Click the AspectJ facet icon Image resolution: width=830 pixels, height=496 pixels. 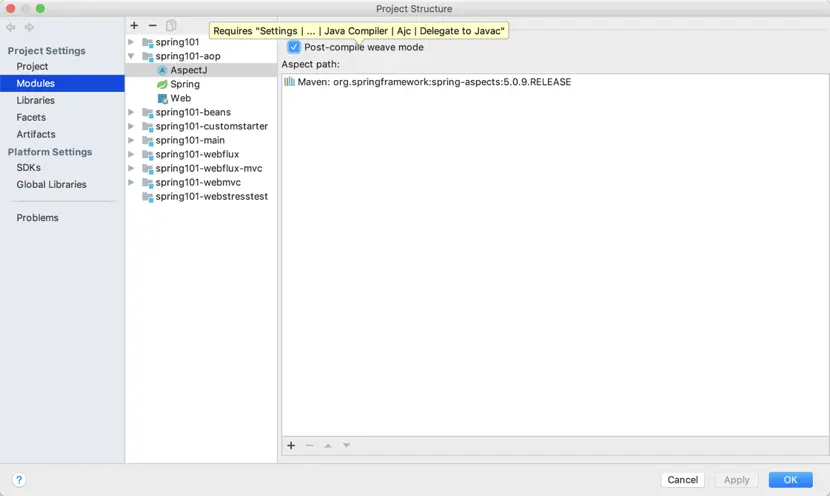pyautogui.click(x=162, y=70)
